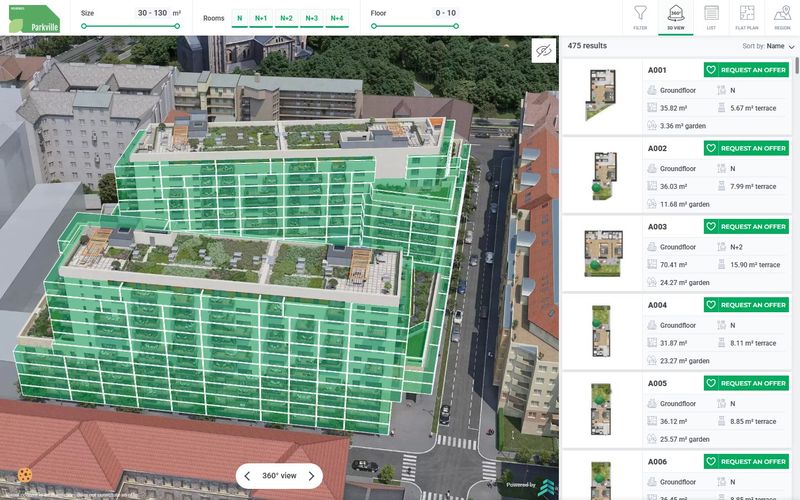The image size is (800, 500).
Task: Click the area icon beside 70.41 m²
Action: pyautogui.click(x=652, y=264)
